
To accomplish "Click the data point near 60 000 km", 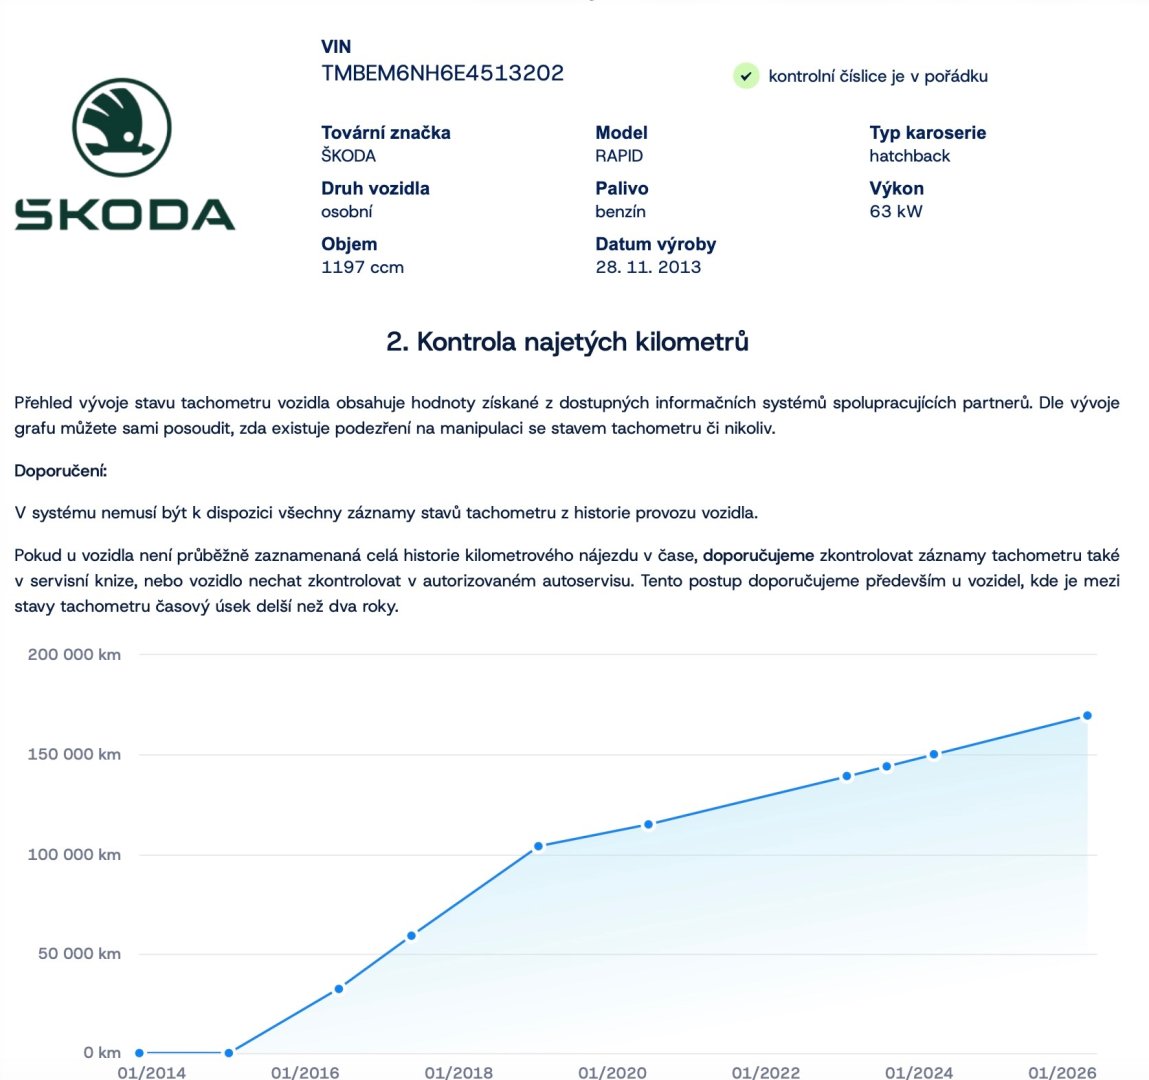I will [411, 936].
